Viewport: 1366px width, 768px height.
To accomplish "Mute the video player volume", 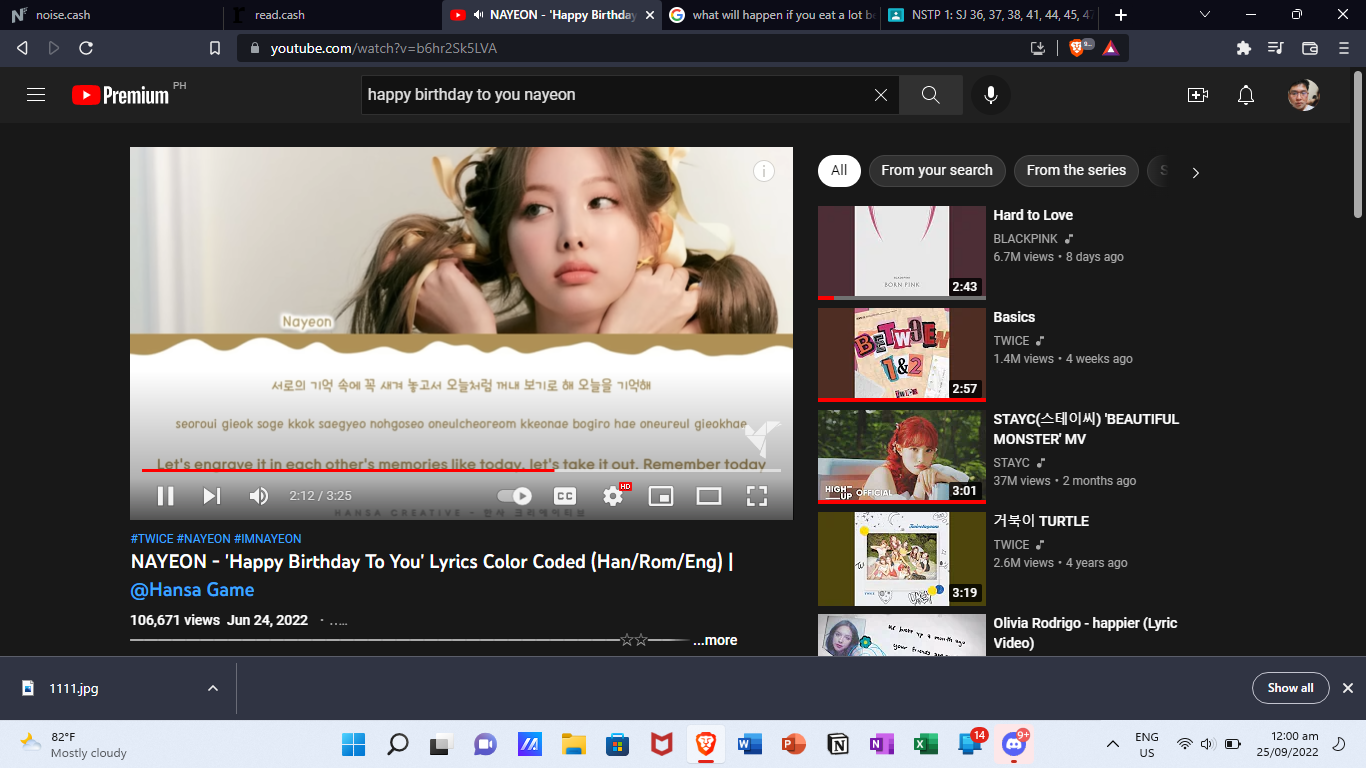I will click(x=259, y=496).
